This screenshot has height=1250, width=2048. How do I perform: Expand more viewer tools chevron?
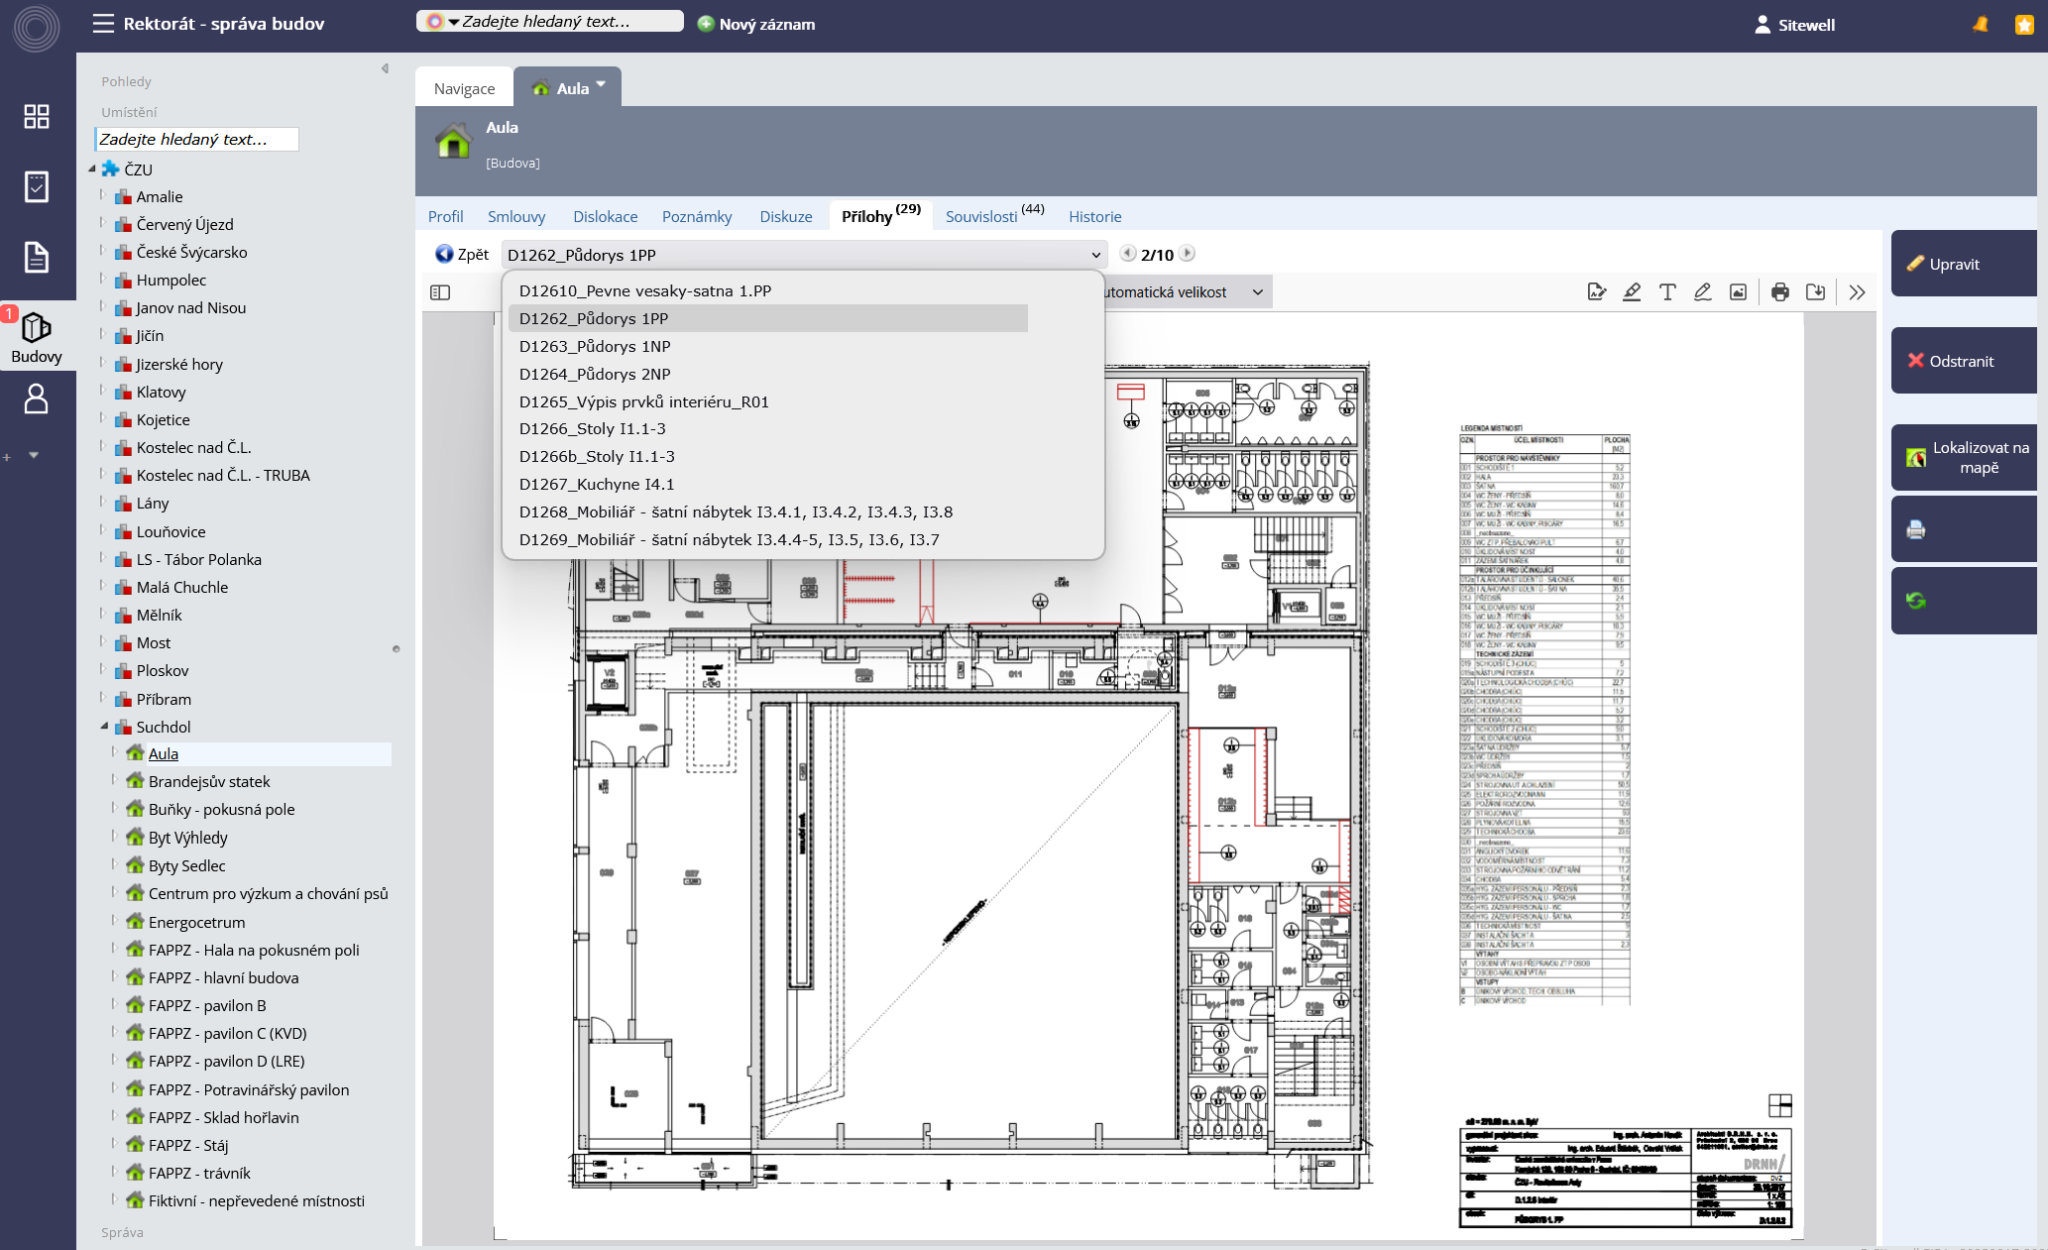pyautogui.click(x=1857, y=292)
